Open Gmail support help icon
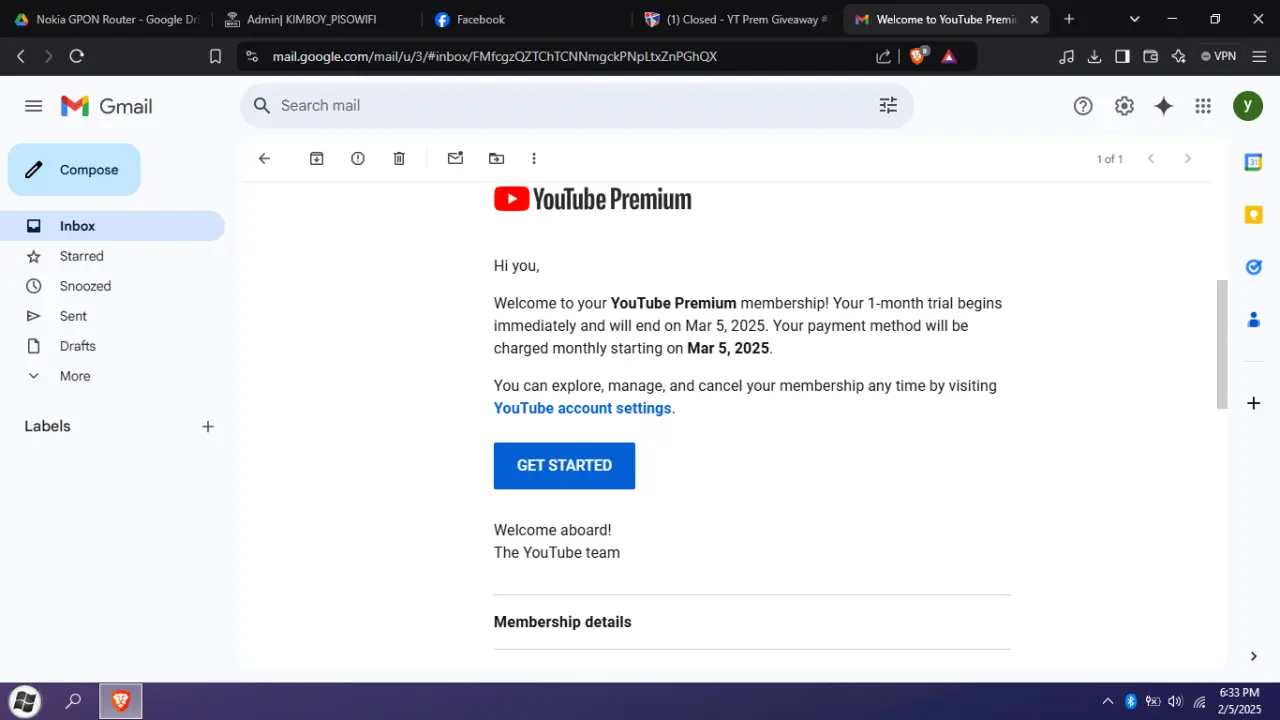 point(1083,106)
